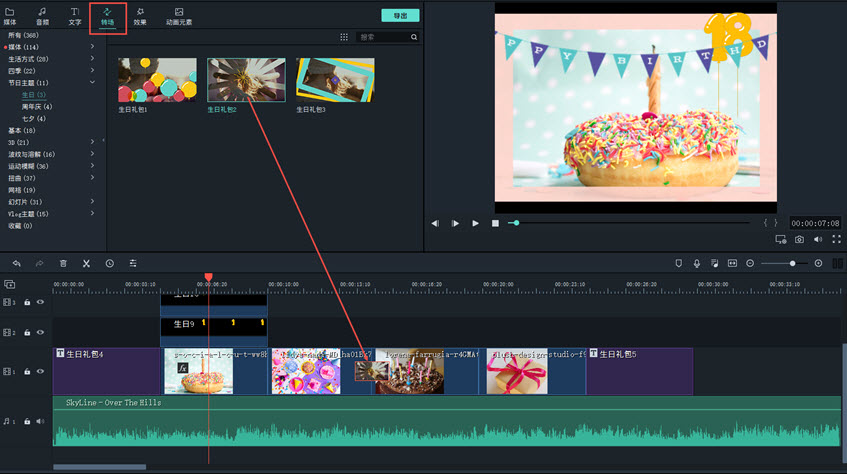Zoom out the timeline with minus icon

pyautogui.click(x=750, y=263)
